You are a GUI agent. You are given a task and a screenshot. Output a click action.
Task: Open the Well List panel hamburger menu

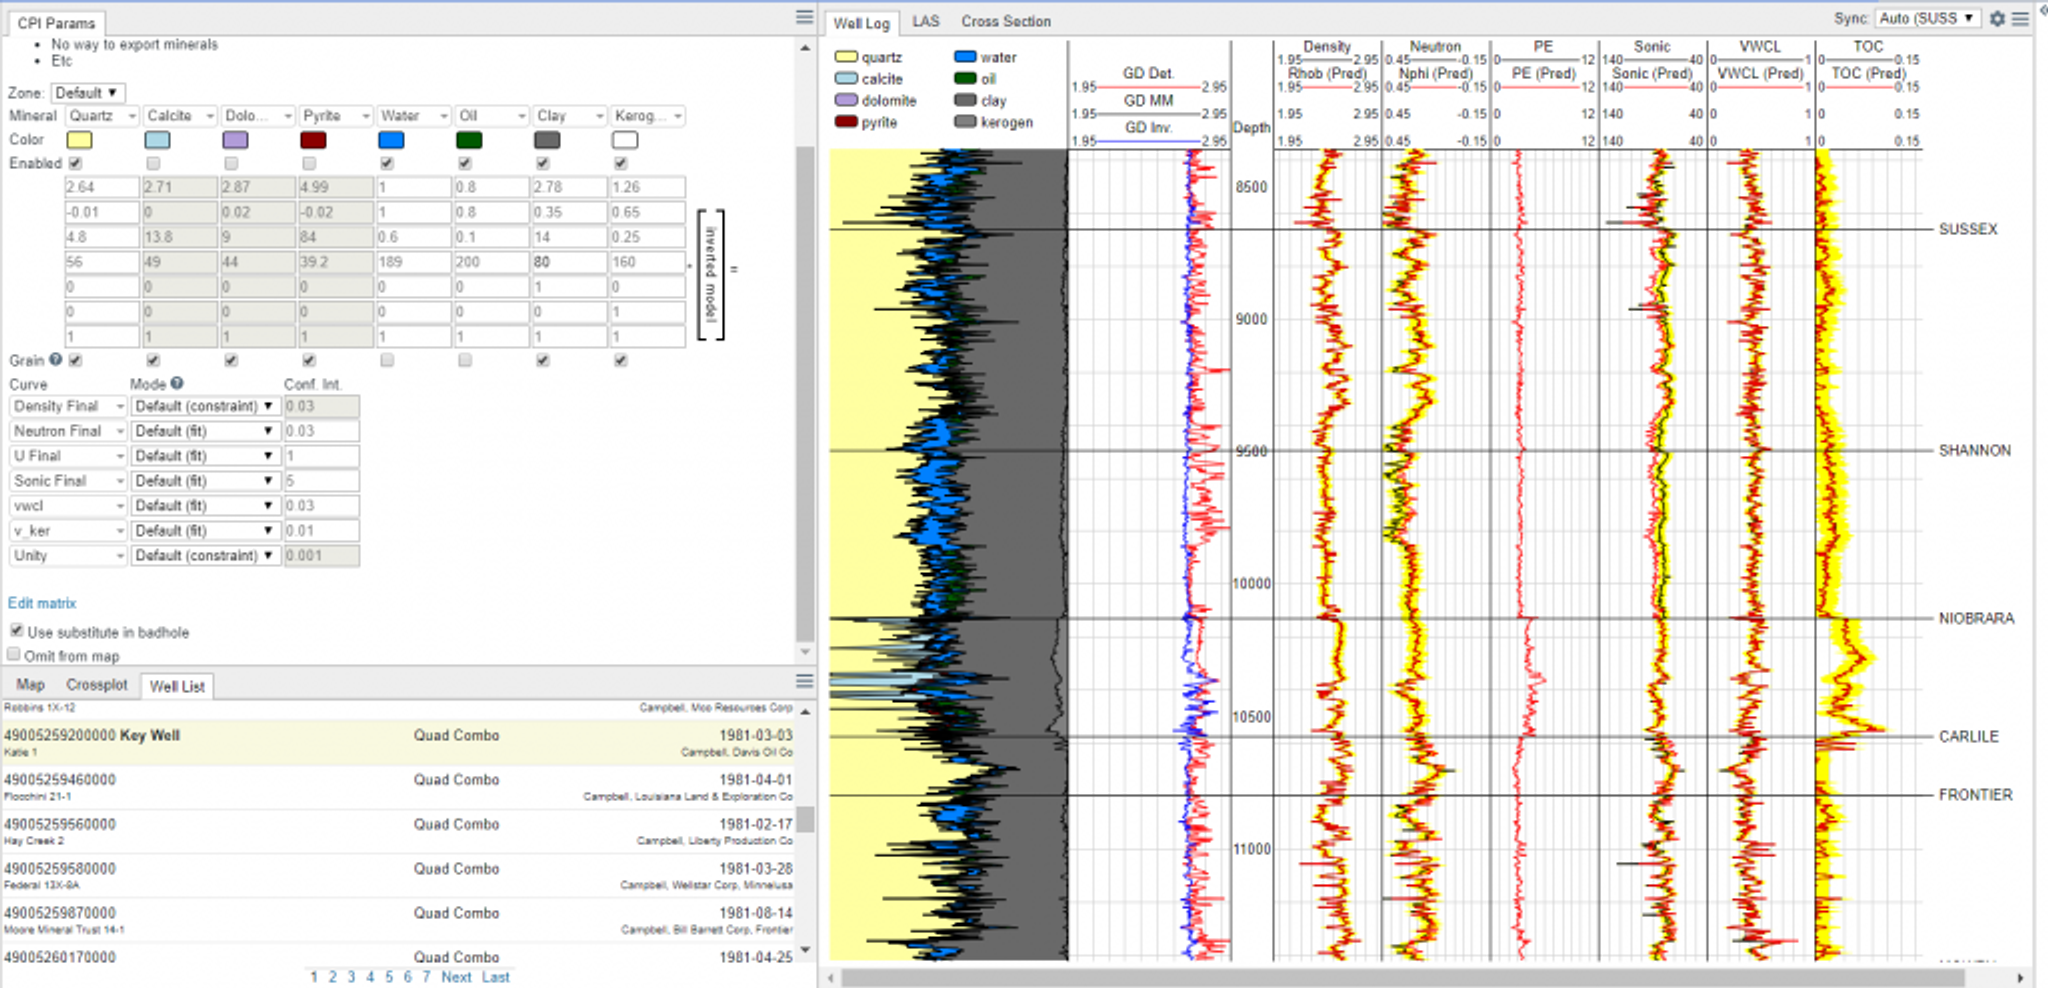[804, 681]
